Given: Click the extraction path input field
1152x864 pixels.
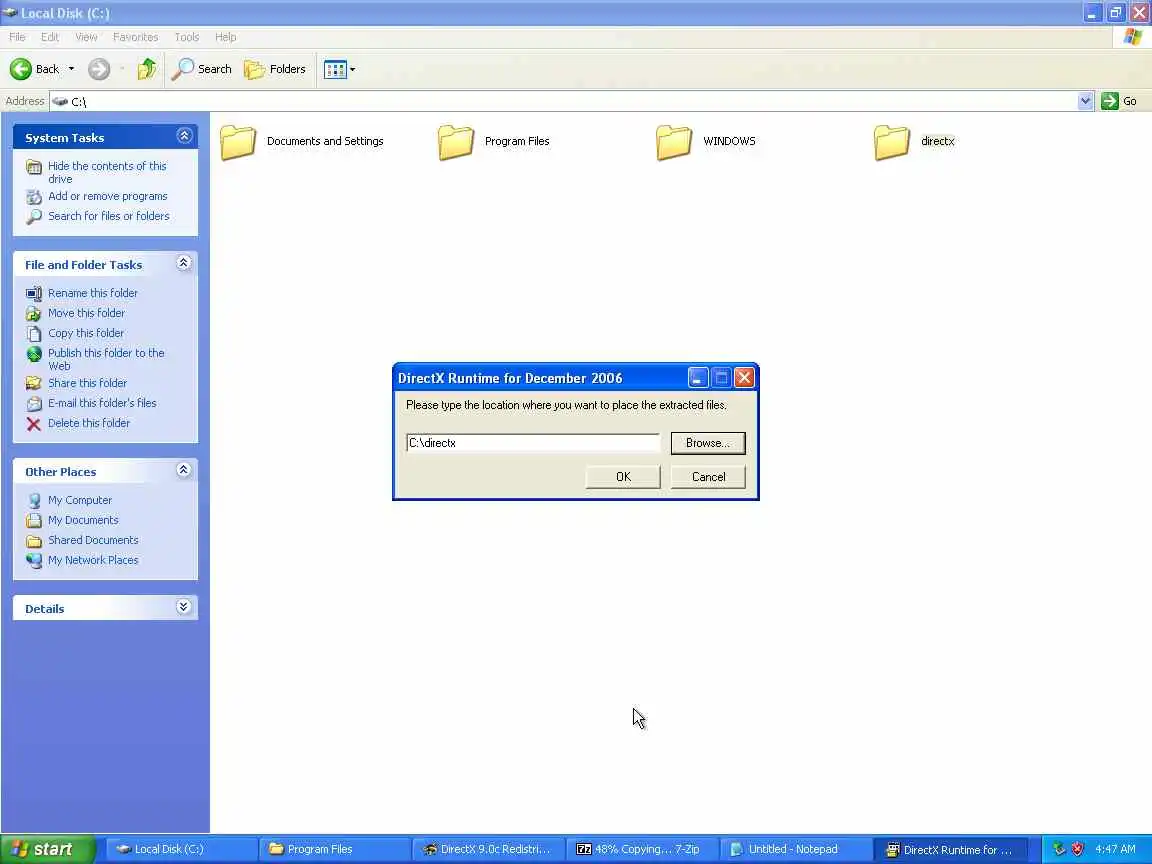Looking at the screenshot, I should pos(533,443).
